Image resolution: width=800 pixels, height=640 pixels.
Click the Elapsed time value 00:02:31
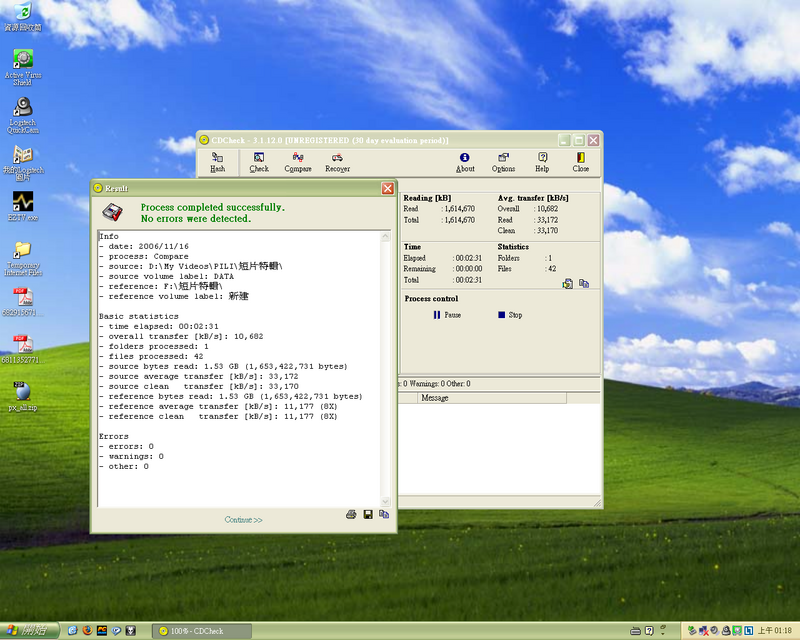click(x=468, y=258)
